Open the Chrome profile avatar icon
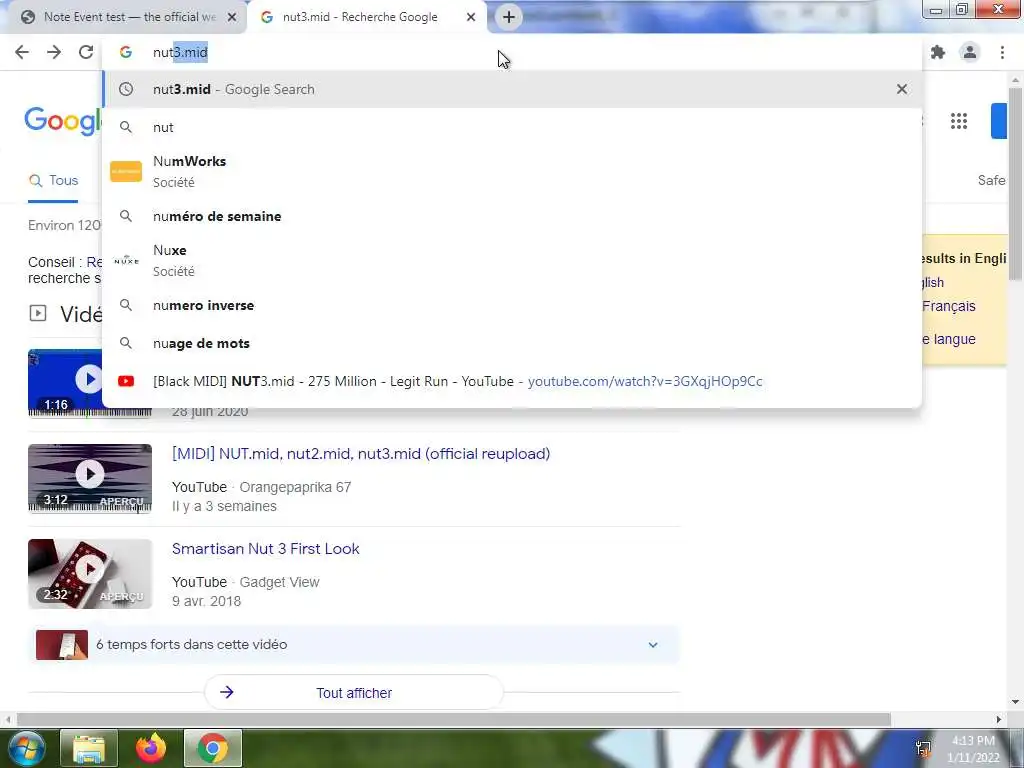 pos(970,52)
